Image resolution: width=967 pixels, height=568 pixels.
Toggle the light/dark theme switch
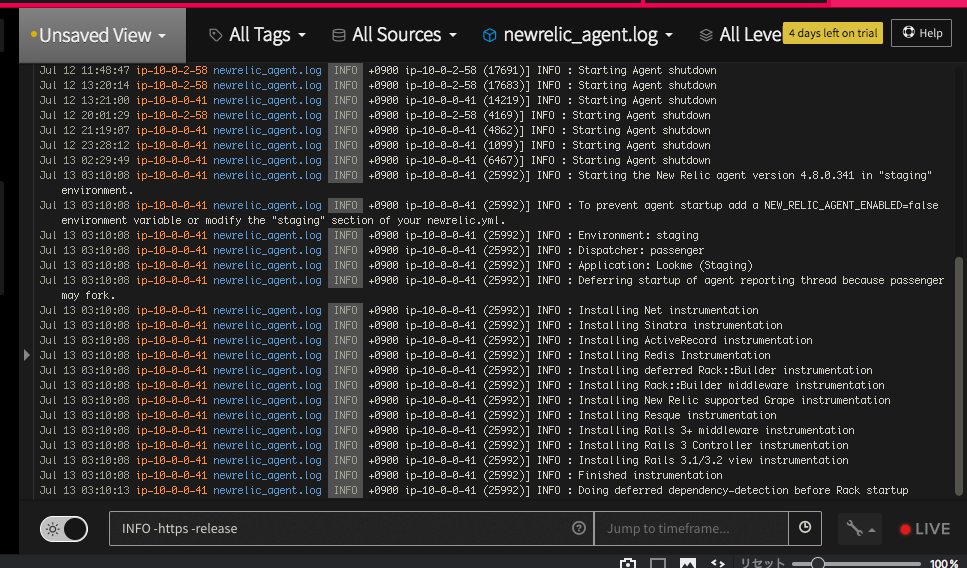64,529
